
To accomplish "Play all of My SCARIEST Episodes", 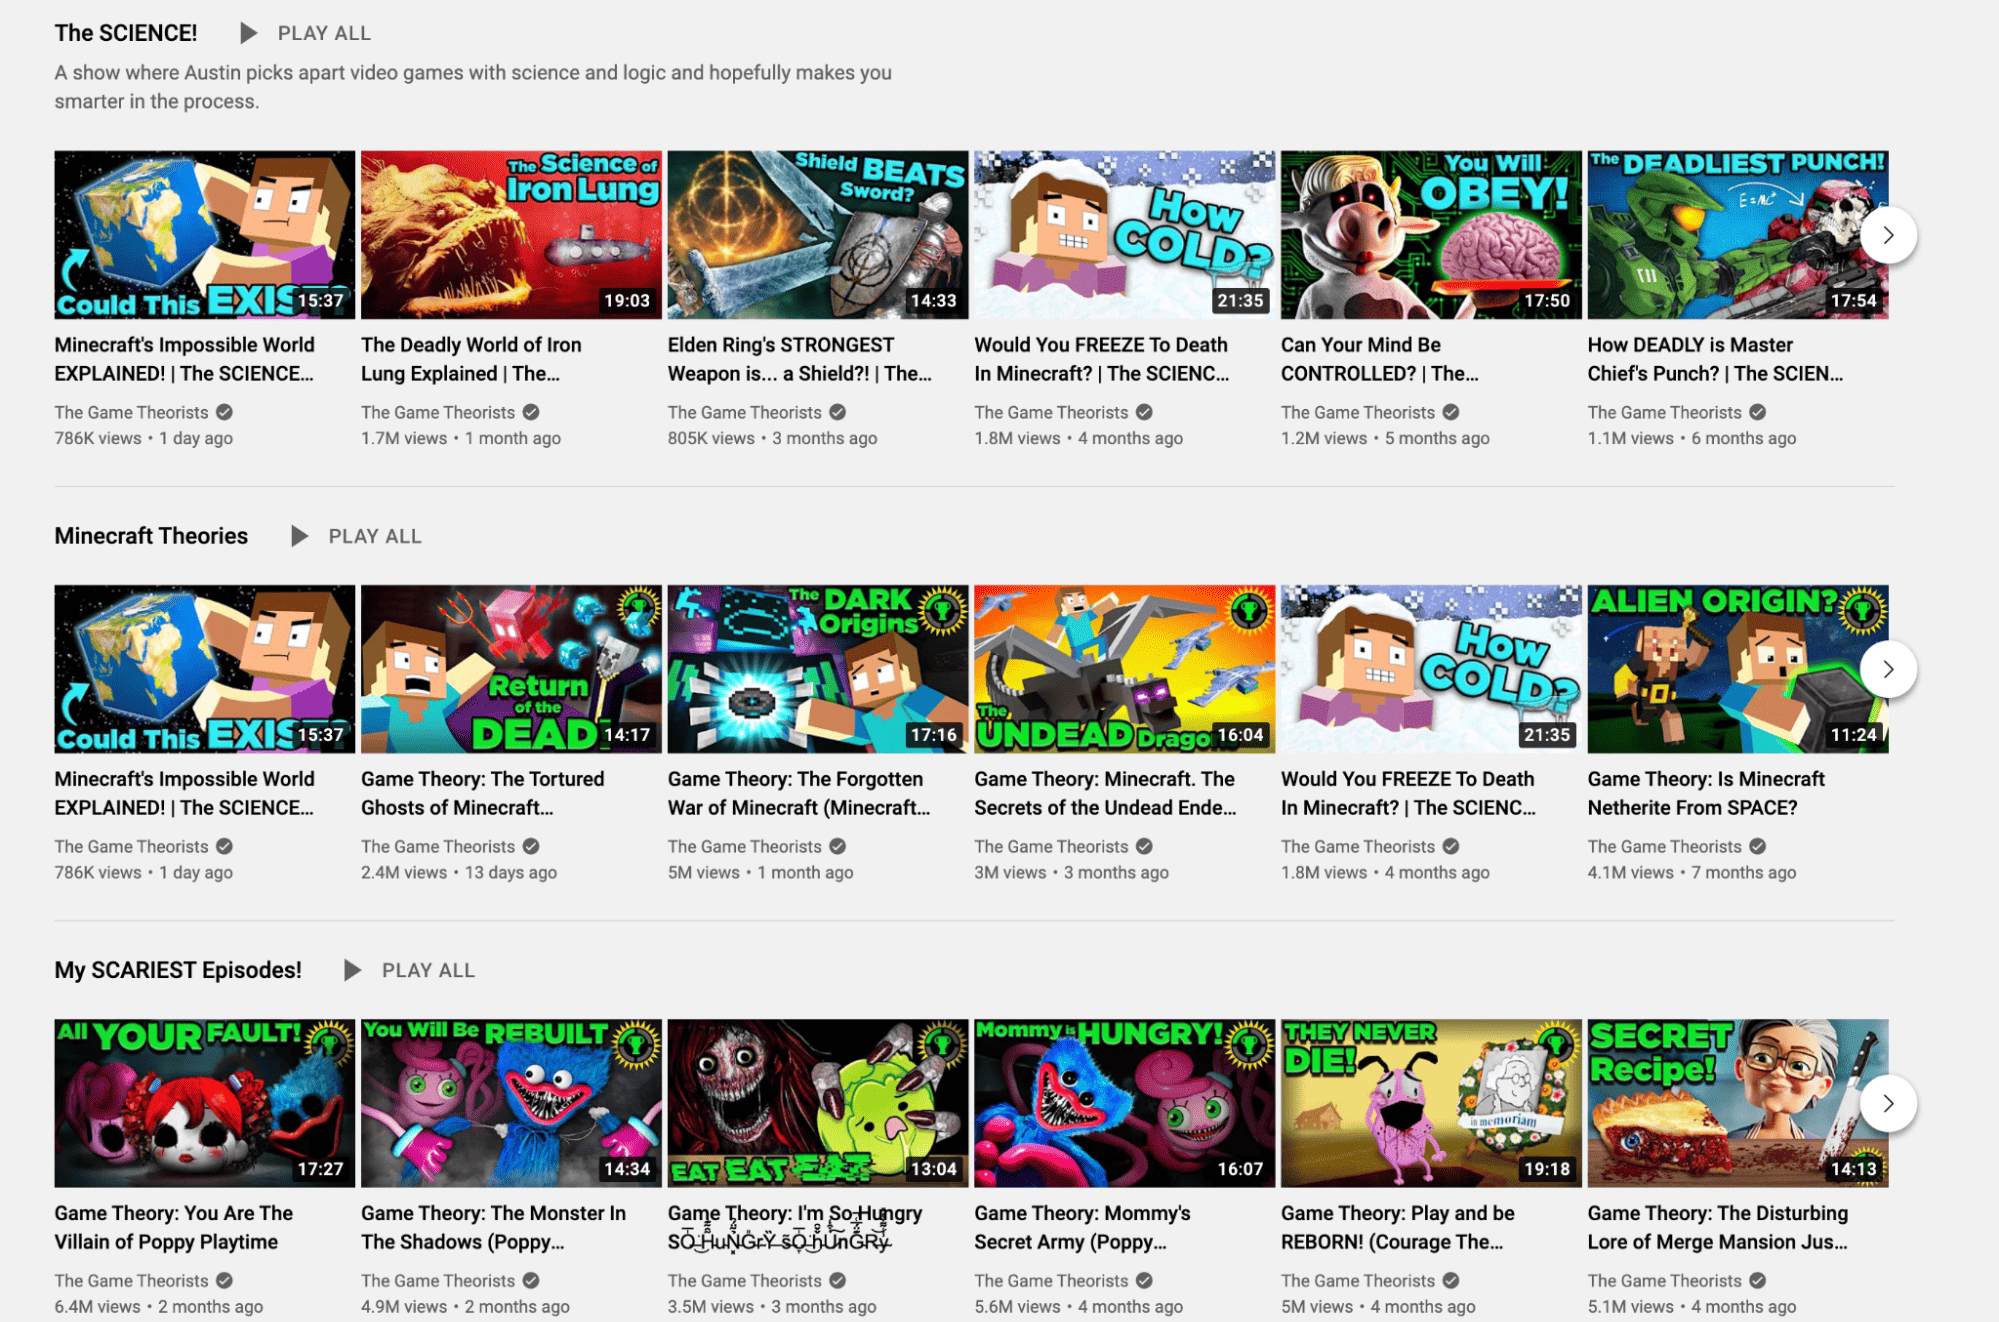I will (x=409, y=970).
